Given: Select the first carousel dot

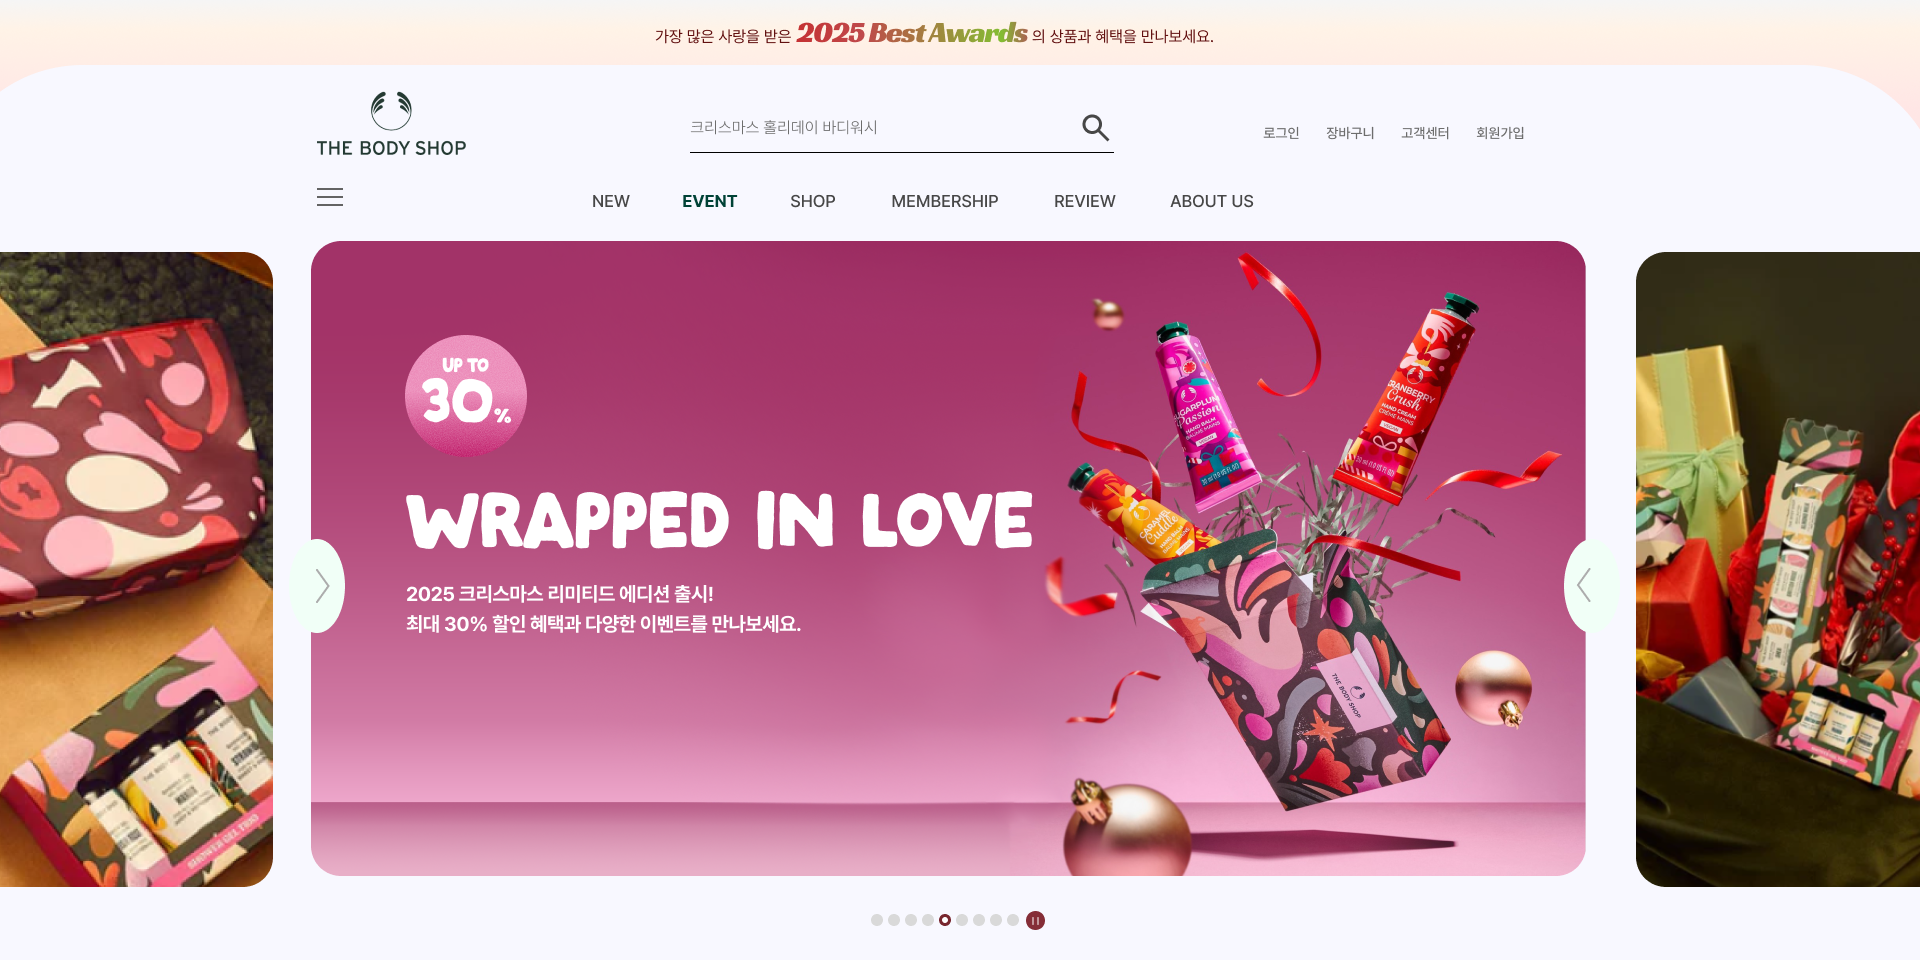Looking at the screenshot, I should pyautogui.click(x=877, y=920).
